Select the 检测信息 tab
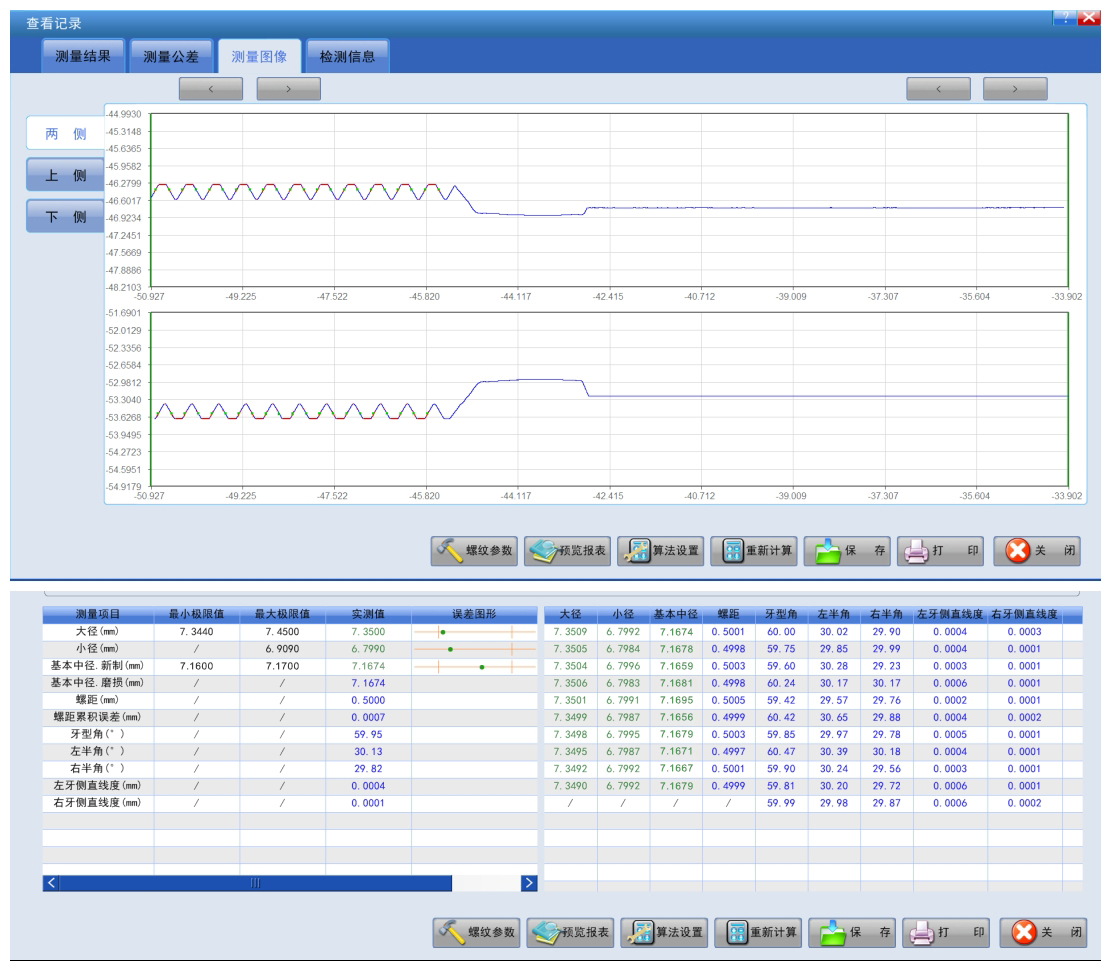The image size is (1111, 971). pos(347,56)
